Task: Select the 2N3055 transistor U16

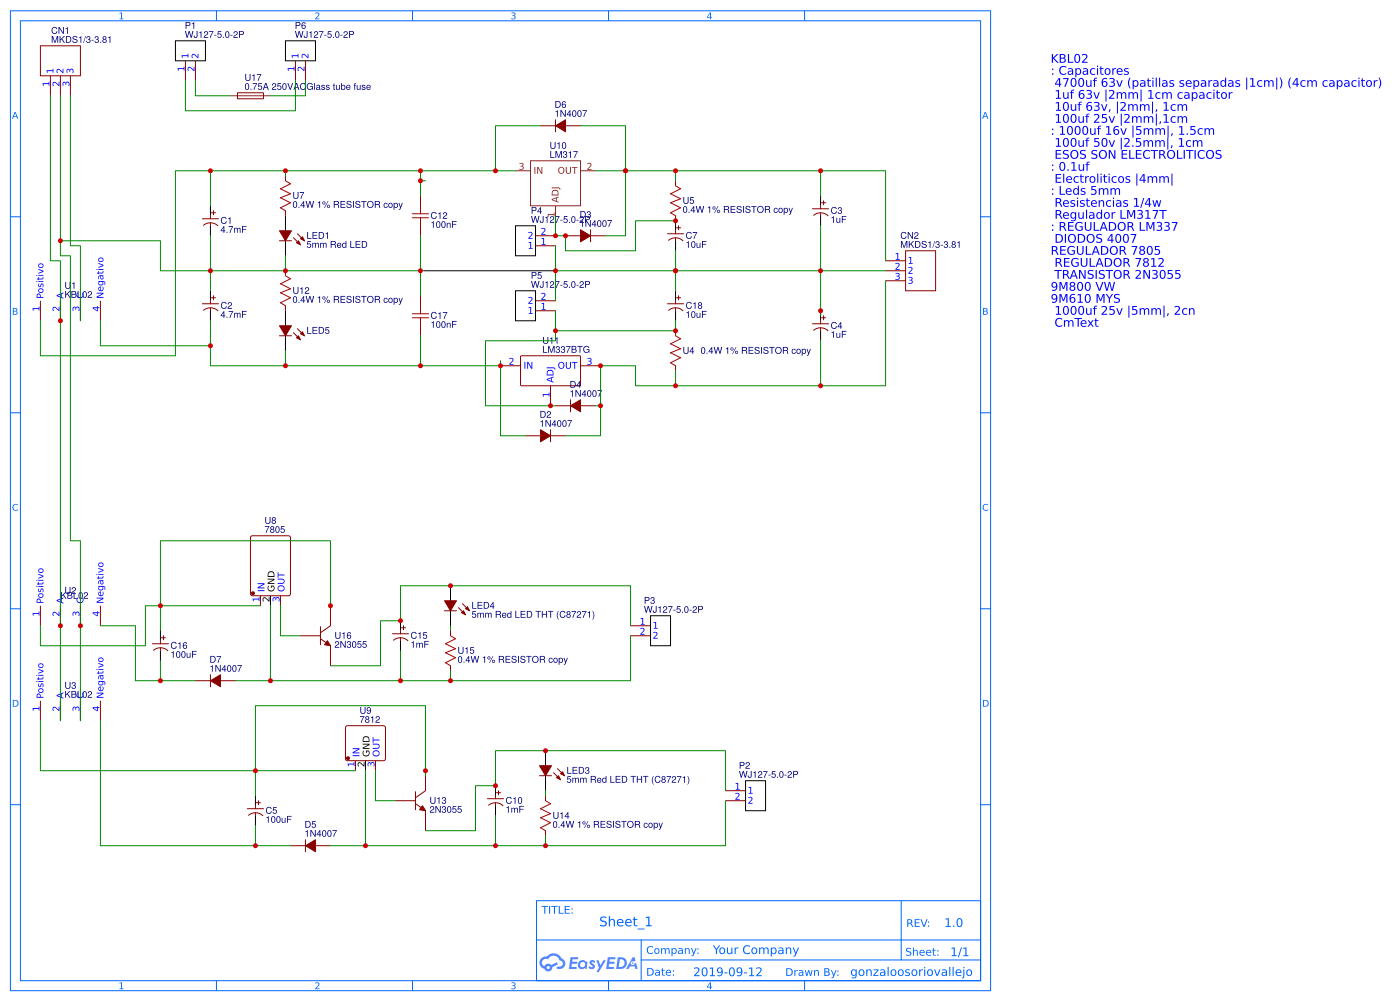Action: pyautogui.click(x=324, y=636)
